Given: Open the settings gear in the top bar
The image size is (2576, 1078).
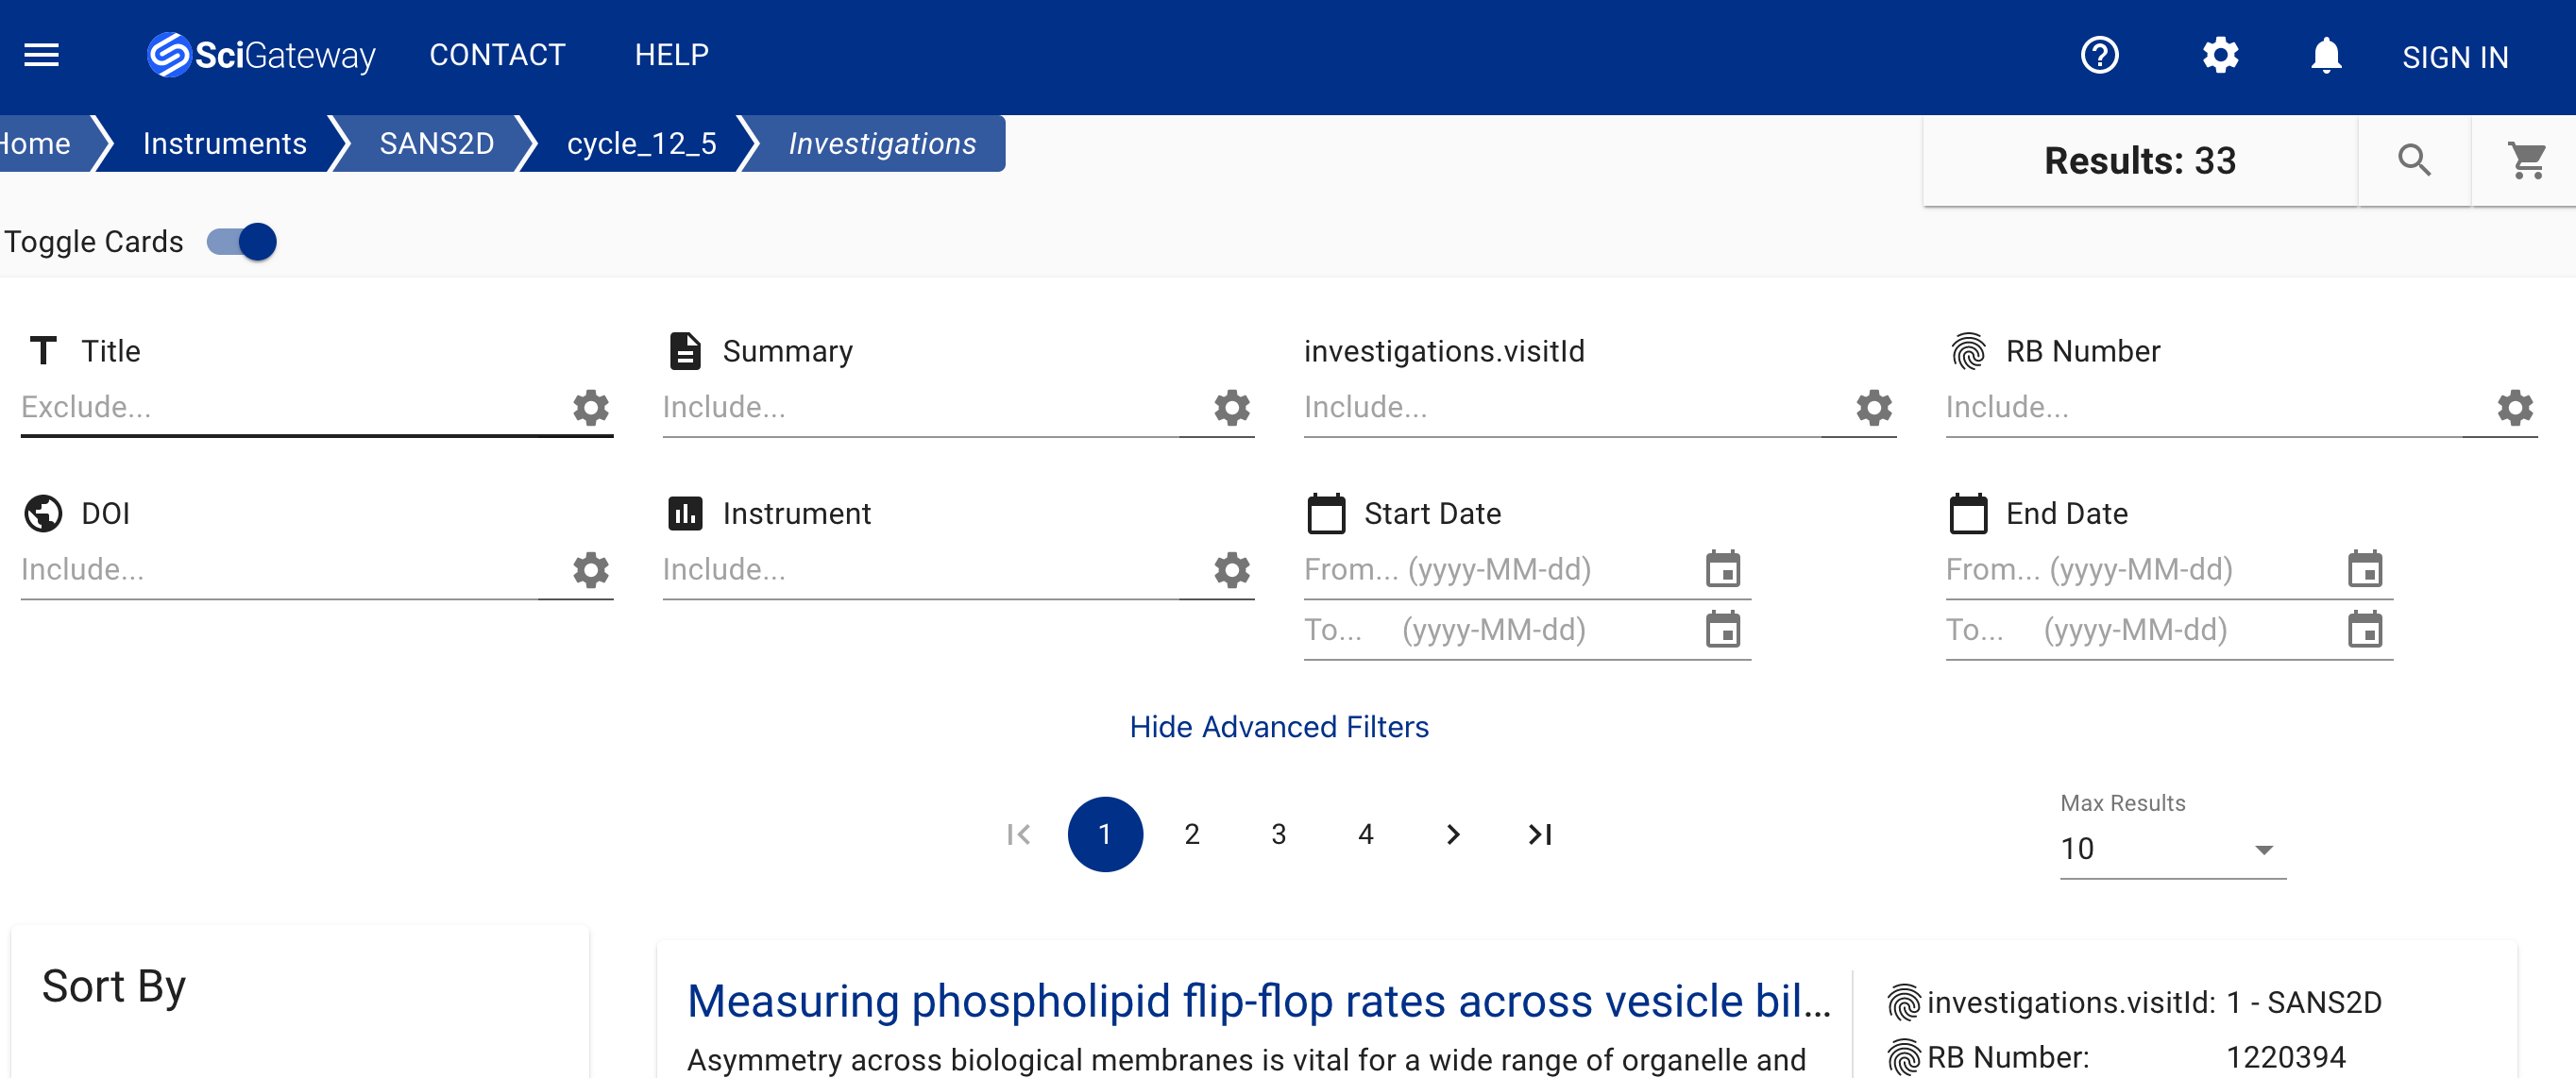Looking at the screenshot, I should (2219, 55).
